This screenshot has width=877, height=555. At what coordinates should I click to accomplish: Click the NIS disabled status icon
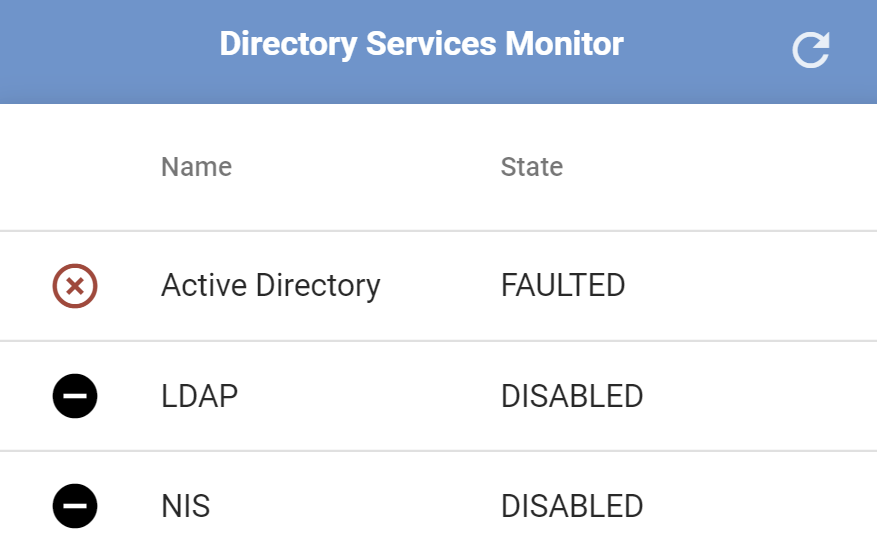75,506
